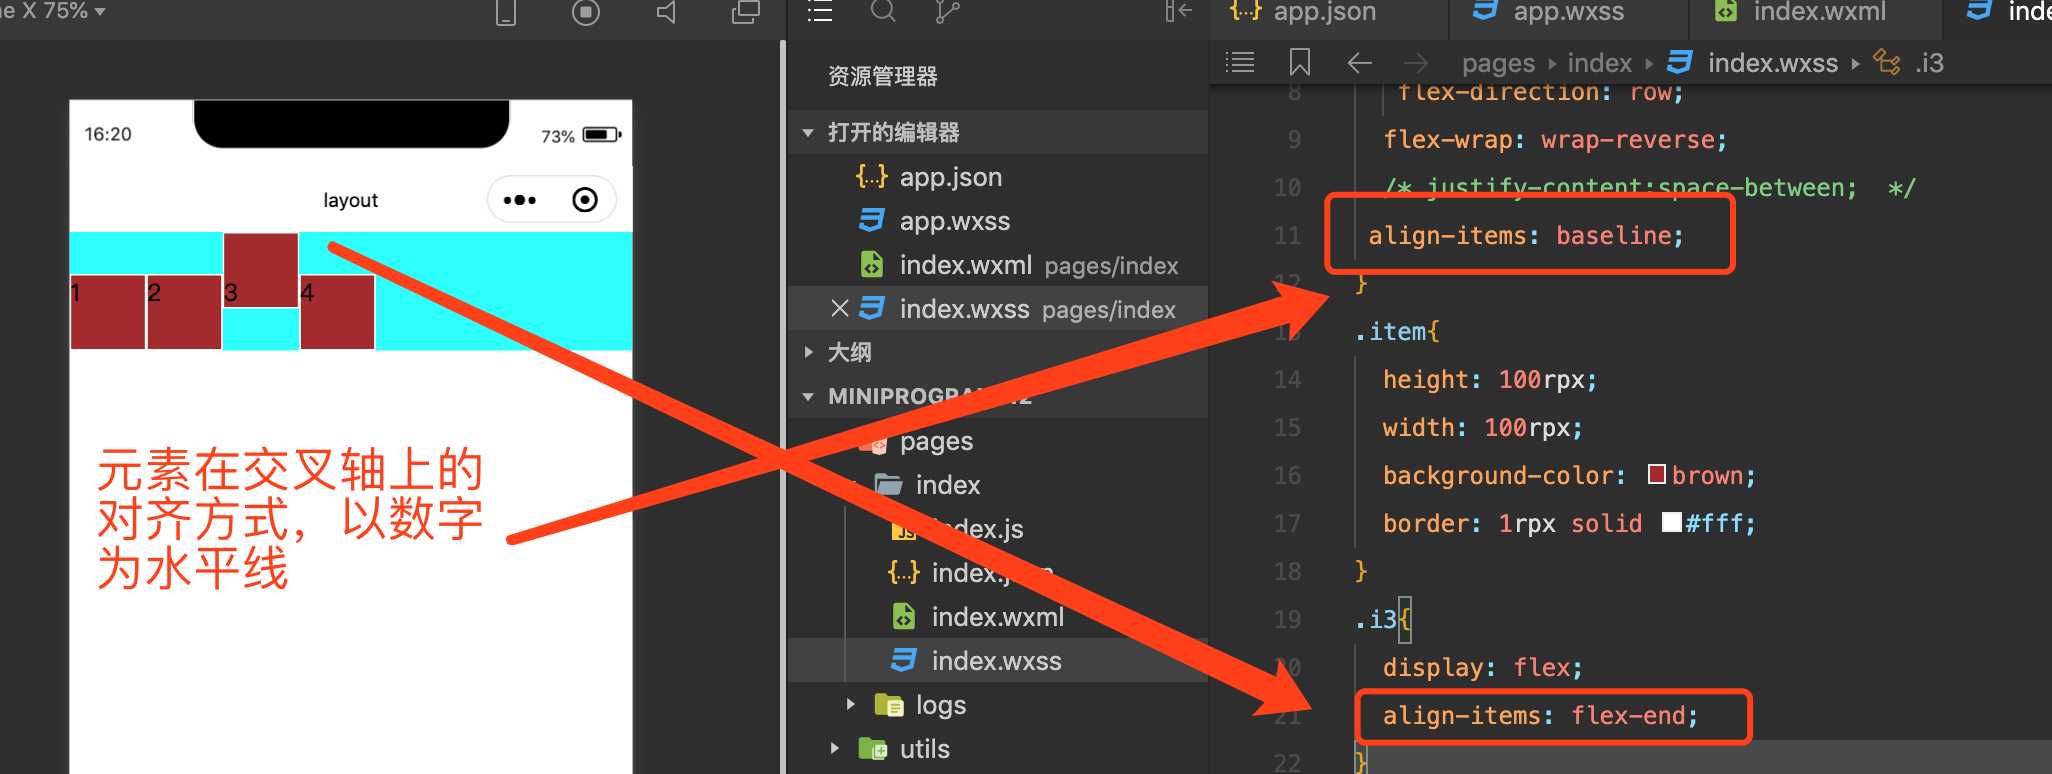Image resolution: width=2052 pixels, height=774 pixels.
Task: Click the stop/record circle icon in simulator toolbar
Action: [x=586, y=12]
